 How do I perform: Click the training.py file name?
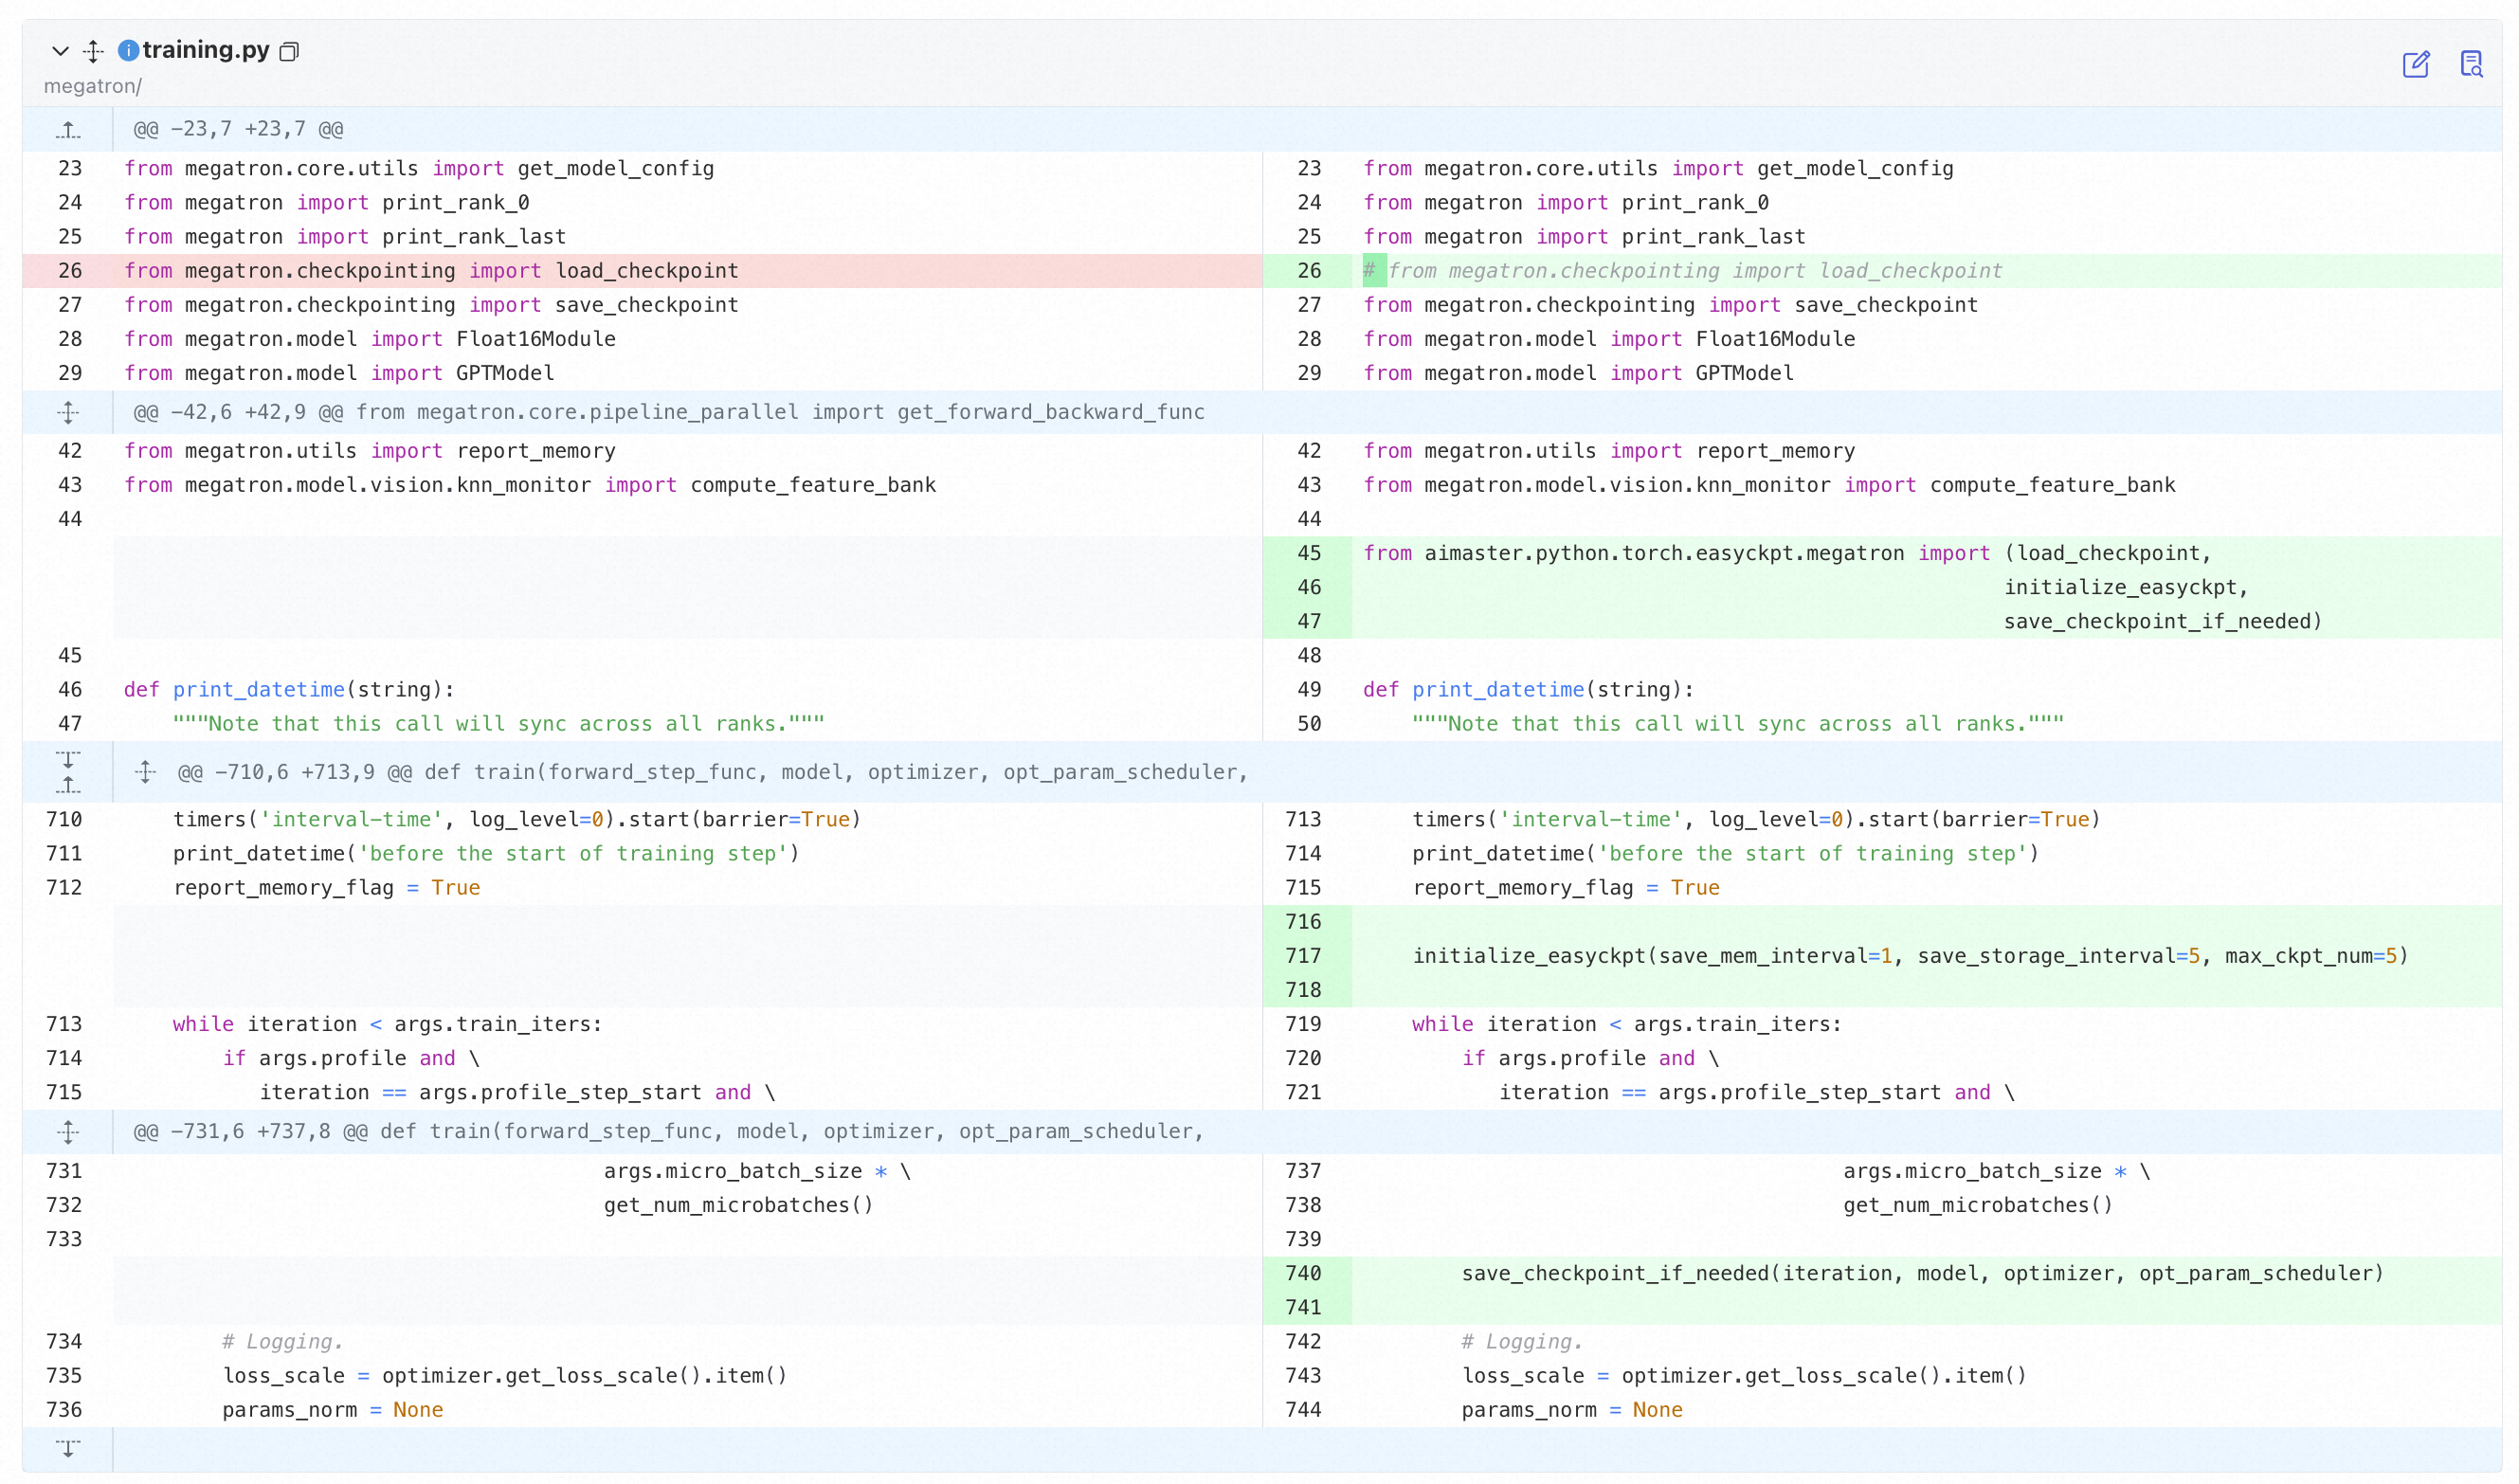click(206, 50)
